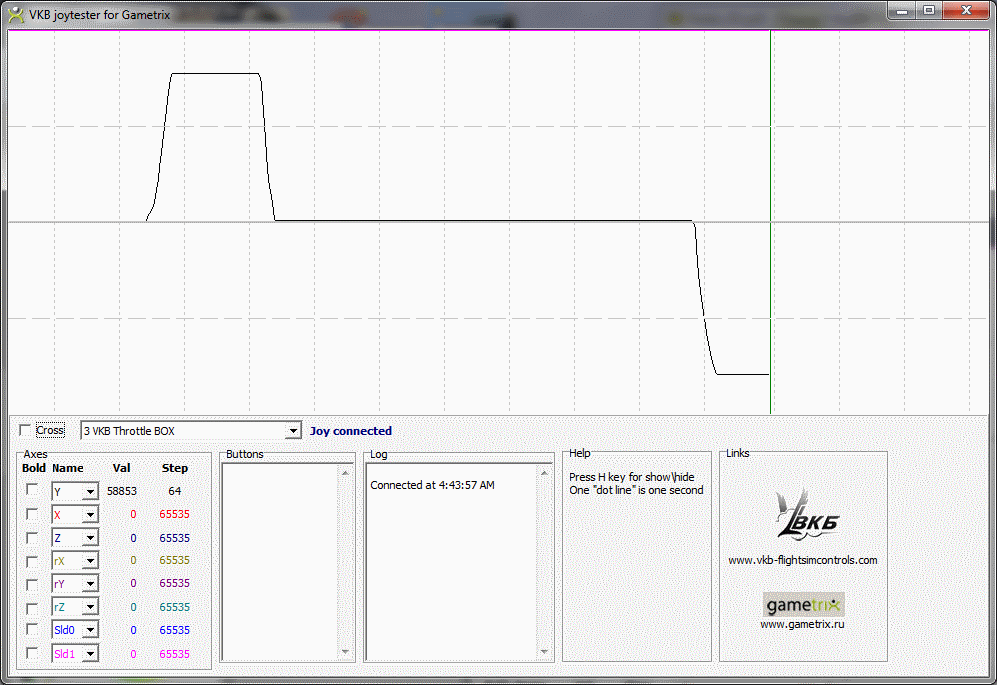Tick the Bold checkbox for rY axis
Image resolution: width=997 pixels, height=685 pixels.
point(32,584)
